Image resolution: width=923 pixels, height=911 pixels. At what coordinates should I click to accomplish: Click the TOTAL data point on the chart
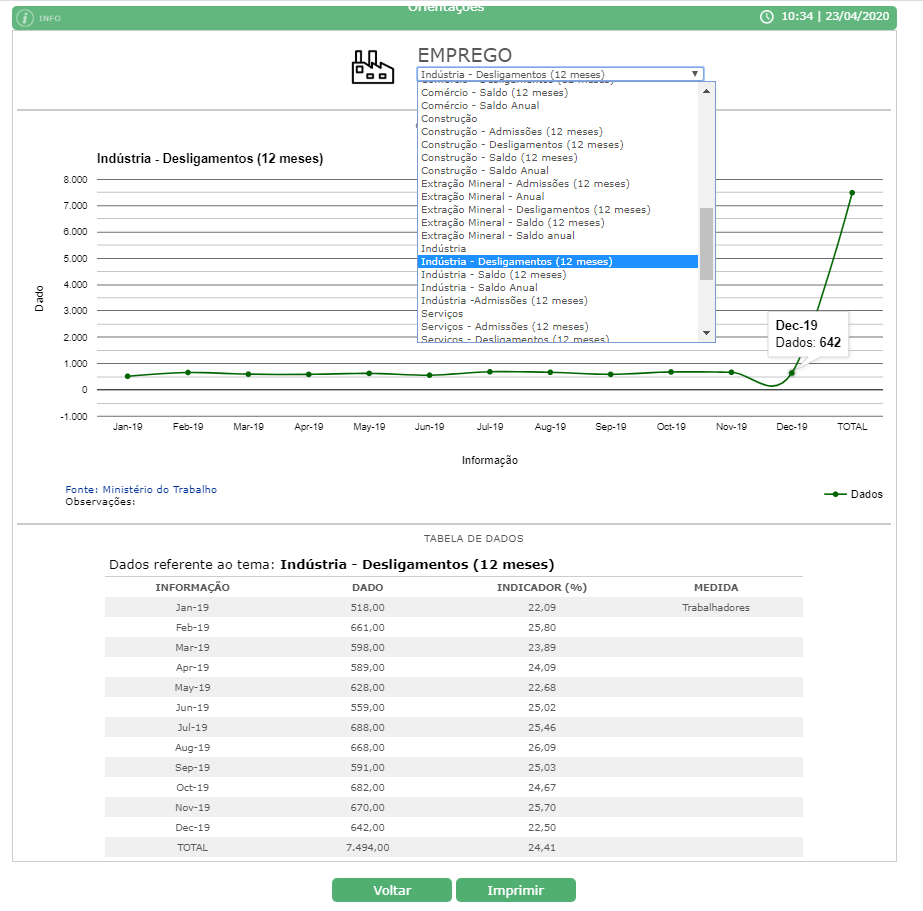click(852, 192)
